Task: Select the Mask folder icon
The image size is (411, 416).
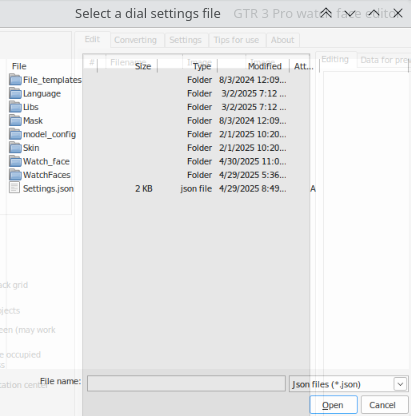Action: click(x=15, y=120)
